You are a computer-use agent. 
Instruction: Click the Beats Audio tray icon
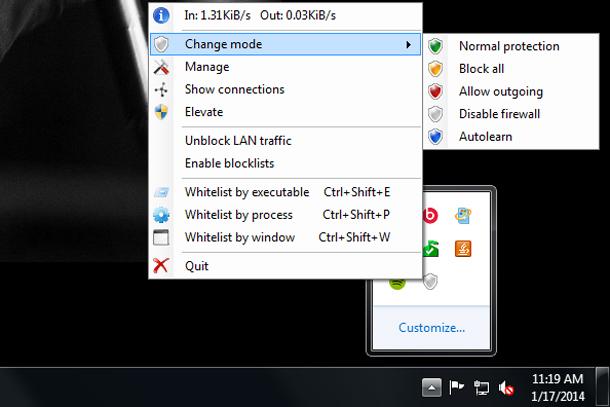click(430, 216)
